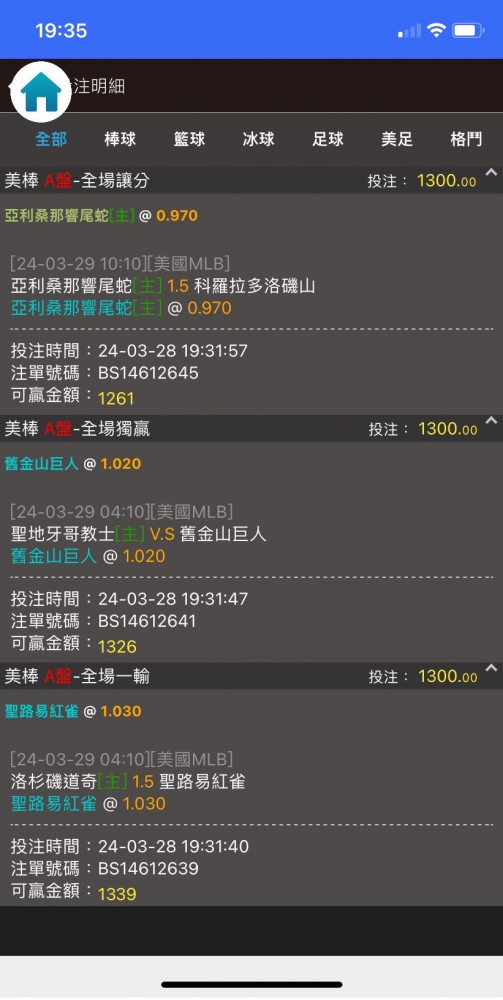
Task: Collapse the 全場讓分 bet section
Action: click(x=490, y=172)
